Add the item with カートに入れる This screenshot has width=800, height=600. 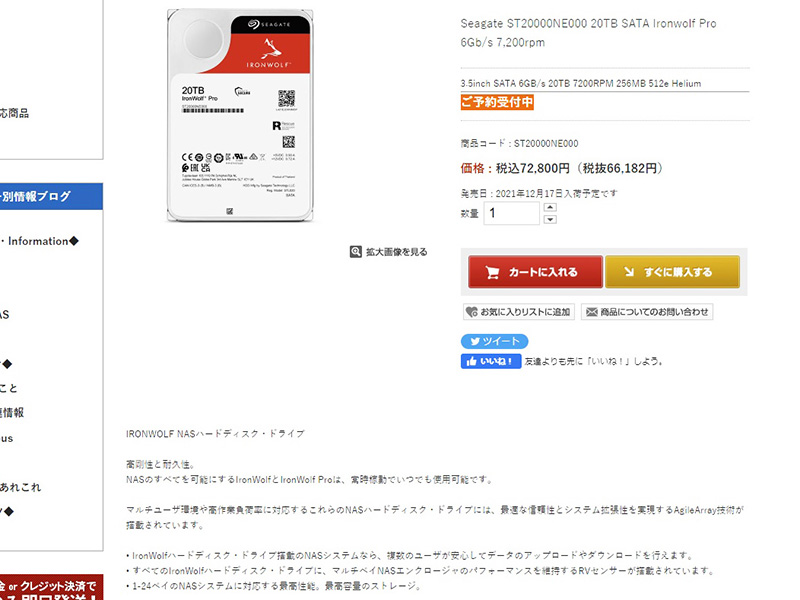535,272
